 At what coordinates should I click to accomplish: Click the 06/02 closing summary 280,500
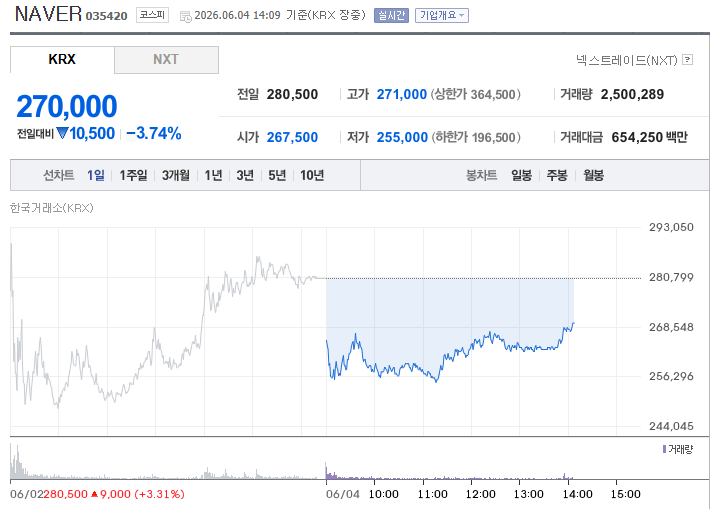pyautogui.click(x=66, y=494)
